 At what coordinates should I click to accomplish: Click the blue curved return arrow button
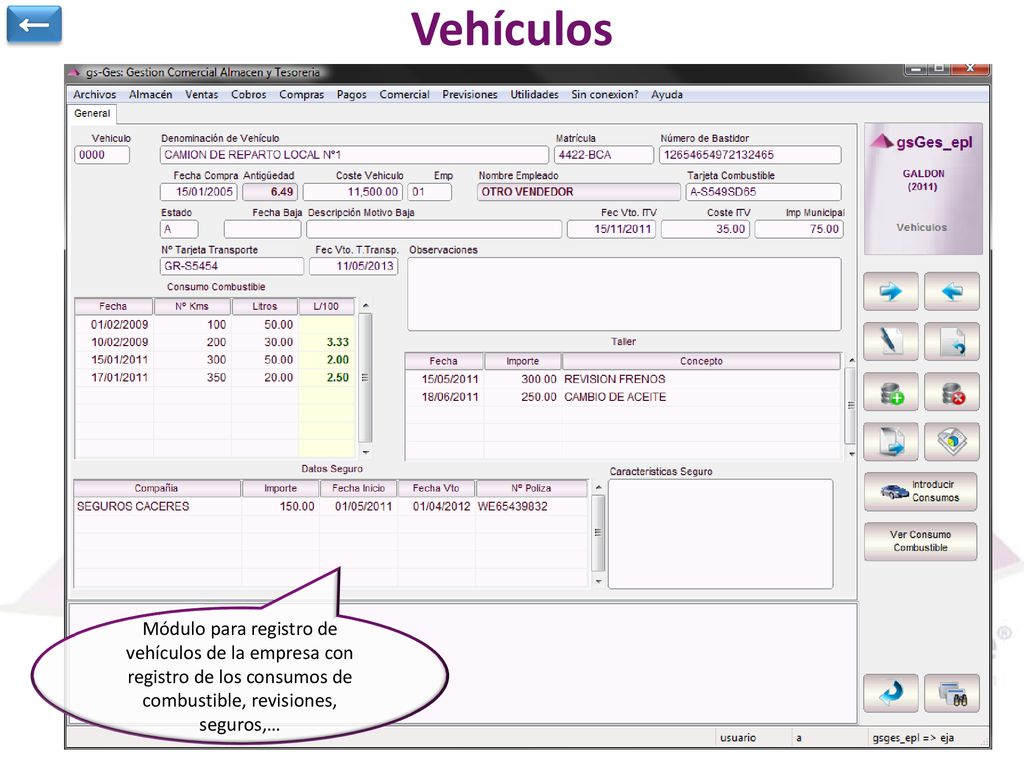click(891, 693)
